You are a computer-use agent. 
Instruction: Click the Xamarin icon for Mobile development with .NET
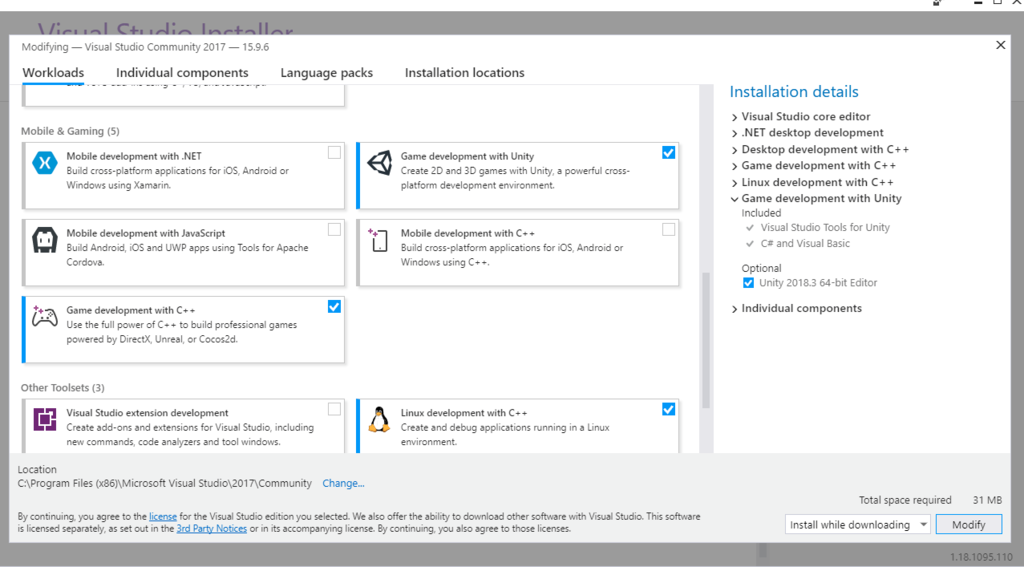coord(44,163)
